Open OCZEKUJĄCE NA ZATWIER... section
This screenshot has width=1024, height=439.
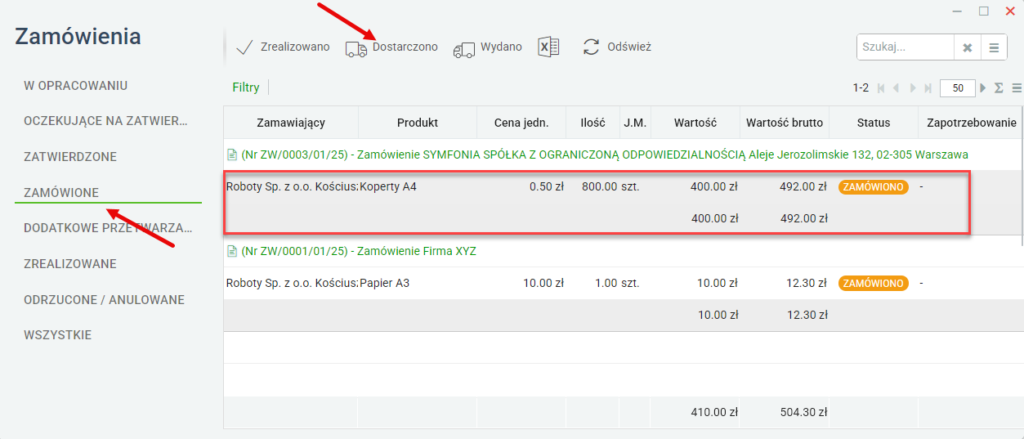(x=106, y=121)
